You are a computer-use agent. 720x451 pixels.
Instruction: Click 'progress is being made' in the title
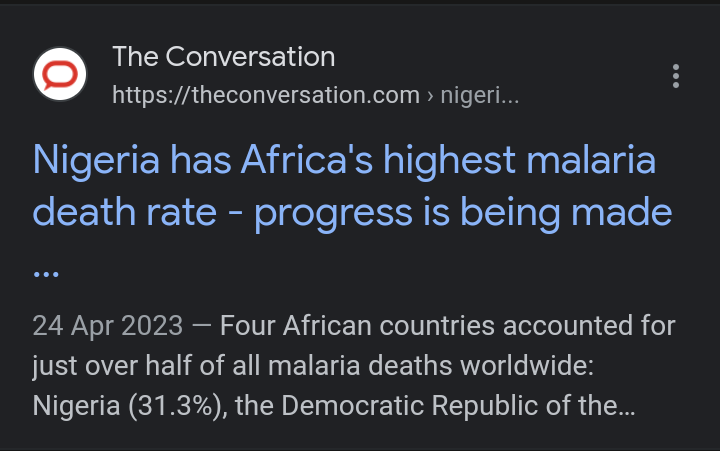pyautogui.click(x=463, y=214)
